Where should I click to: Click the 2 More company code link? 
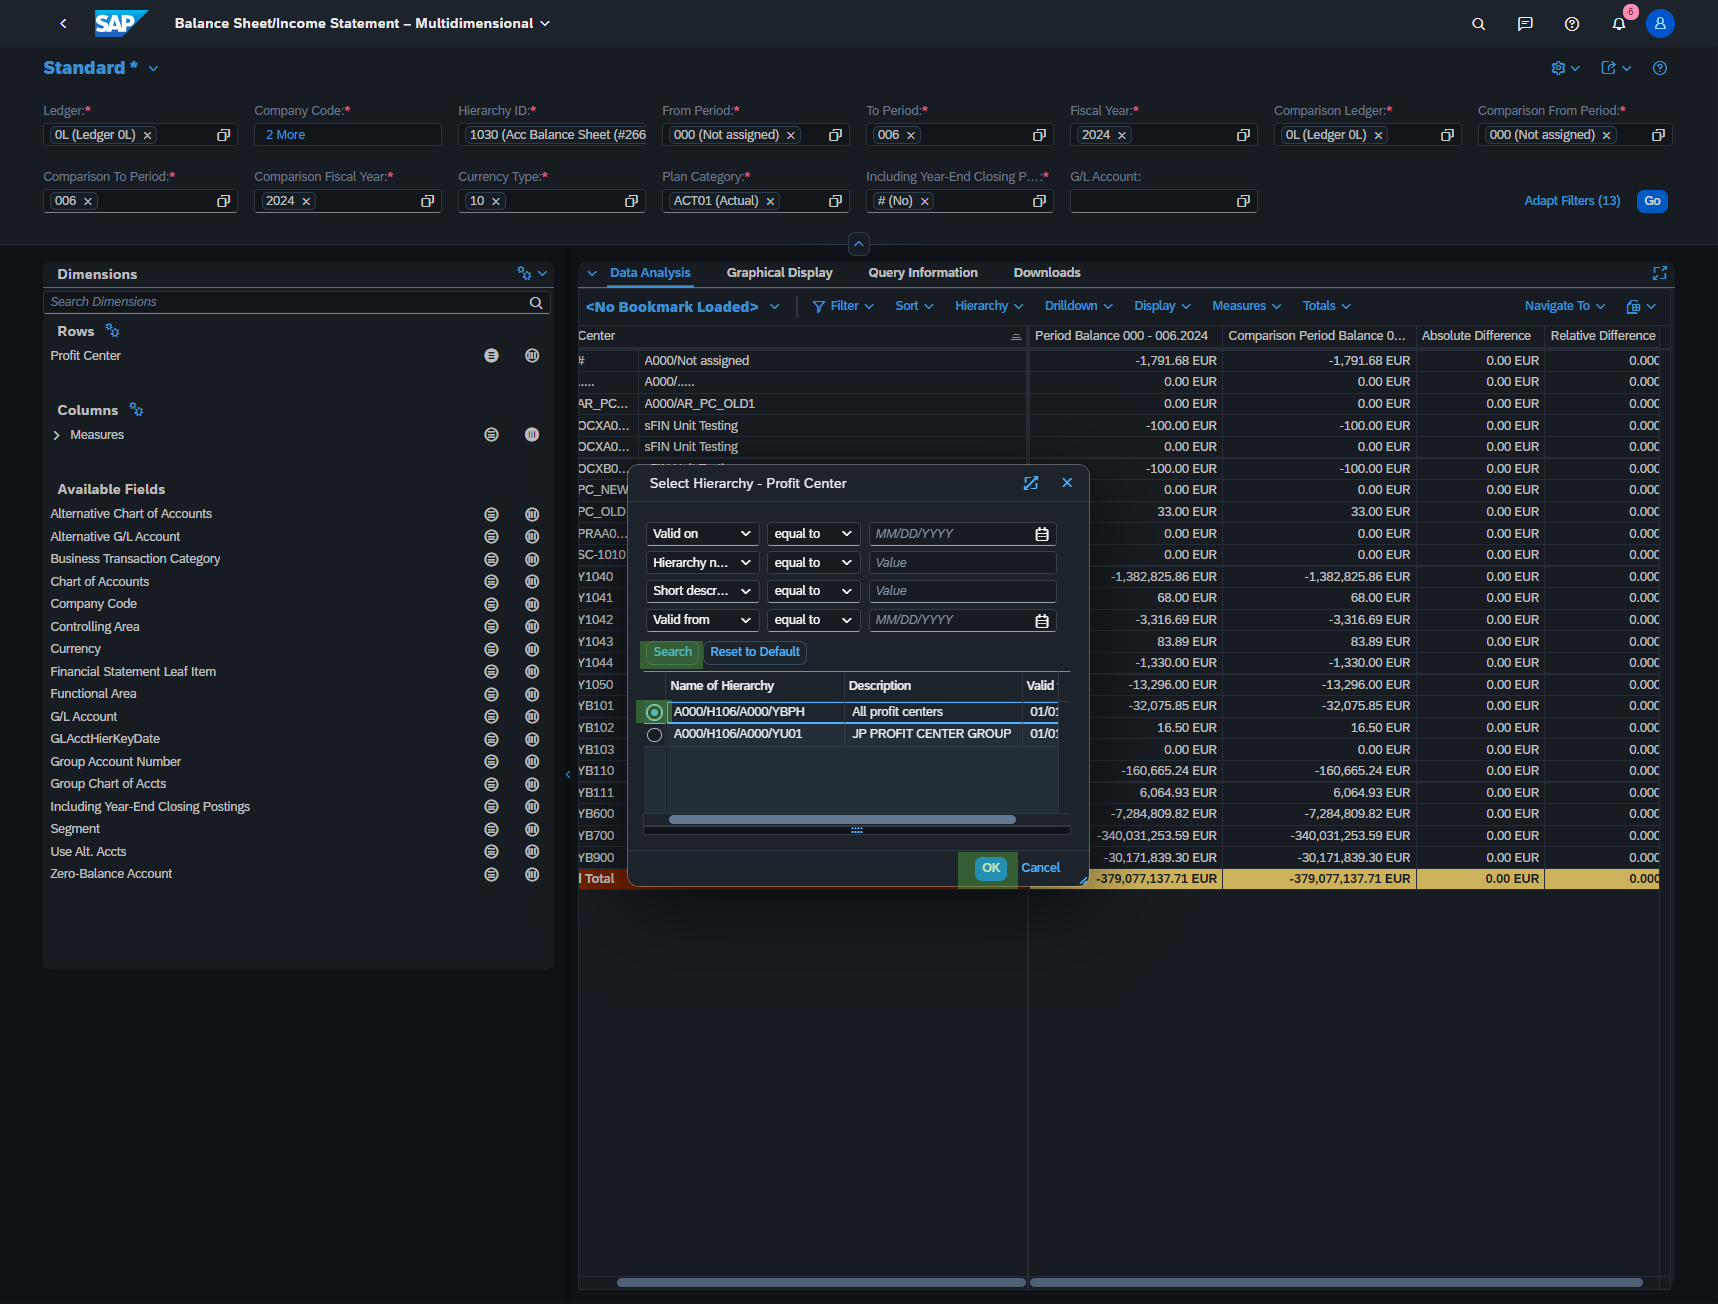tap(285, 135)
